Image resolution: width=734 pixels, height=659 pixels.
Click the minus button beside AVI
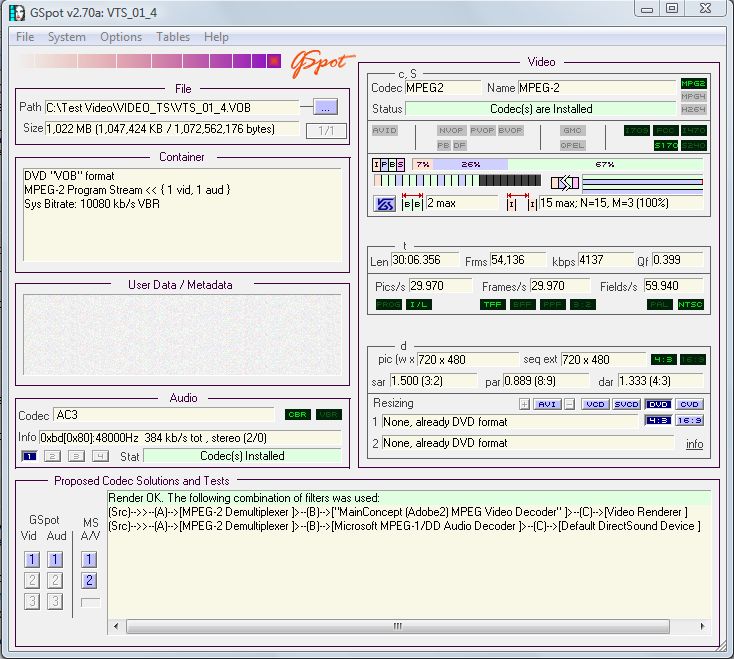pos(569,404)
